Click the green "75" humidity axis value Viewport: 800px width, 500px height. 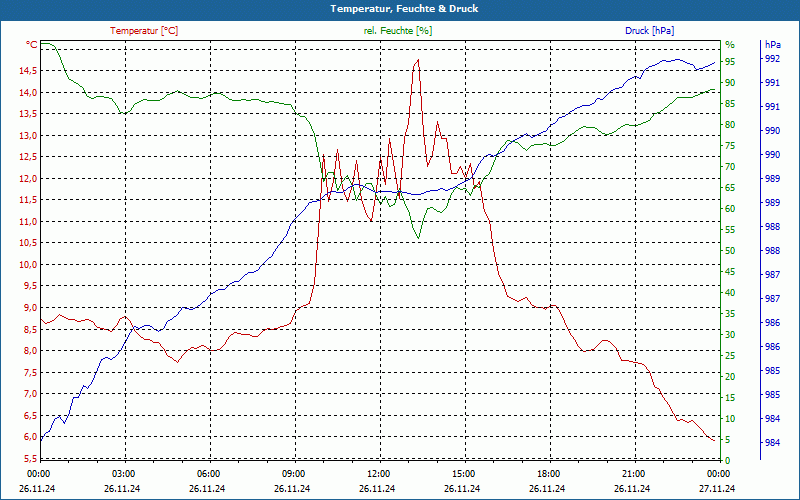730,146
